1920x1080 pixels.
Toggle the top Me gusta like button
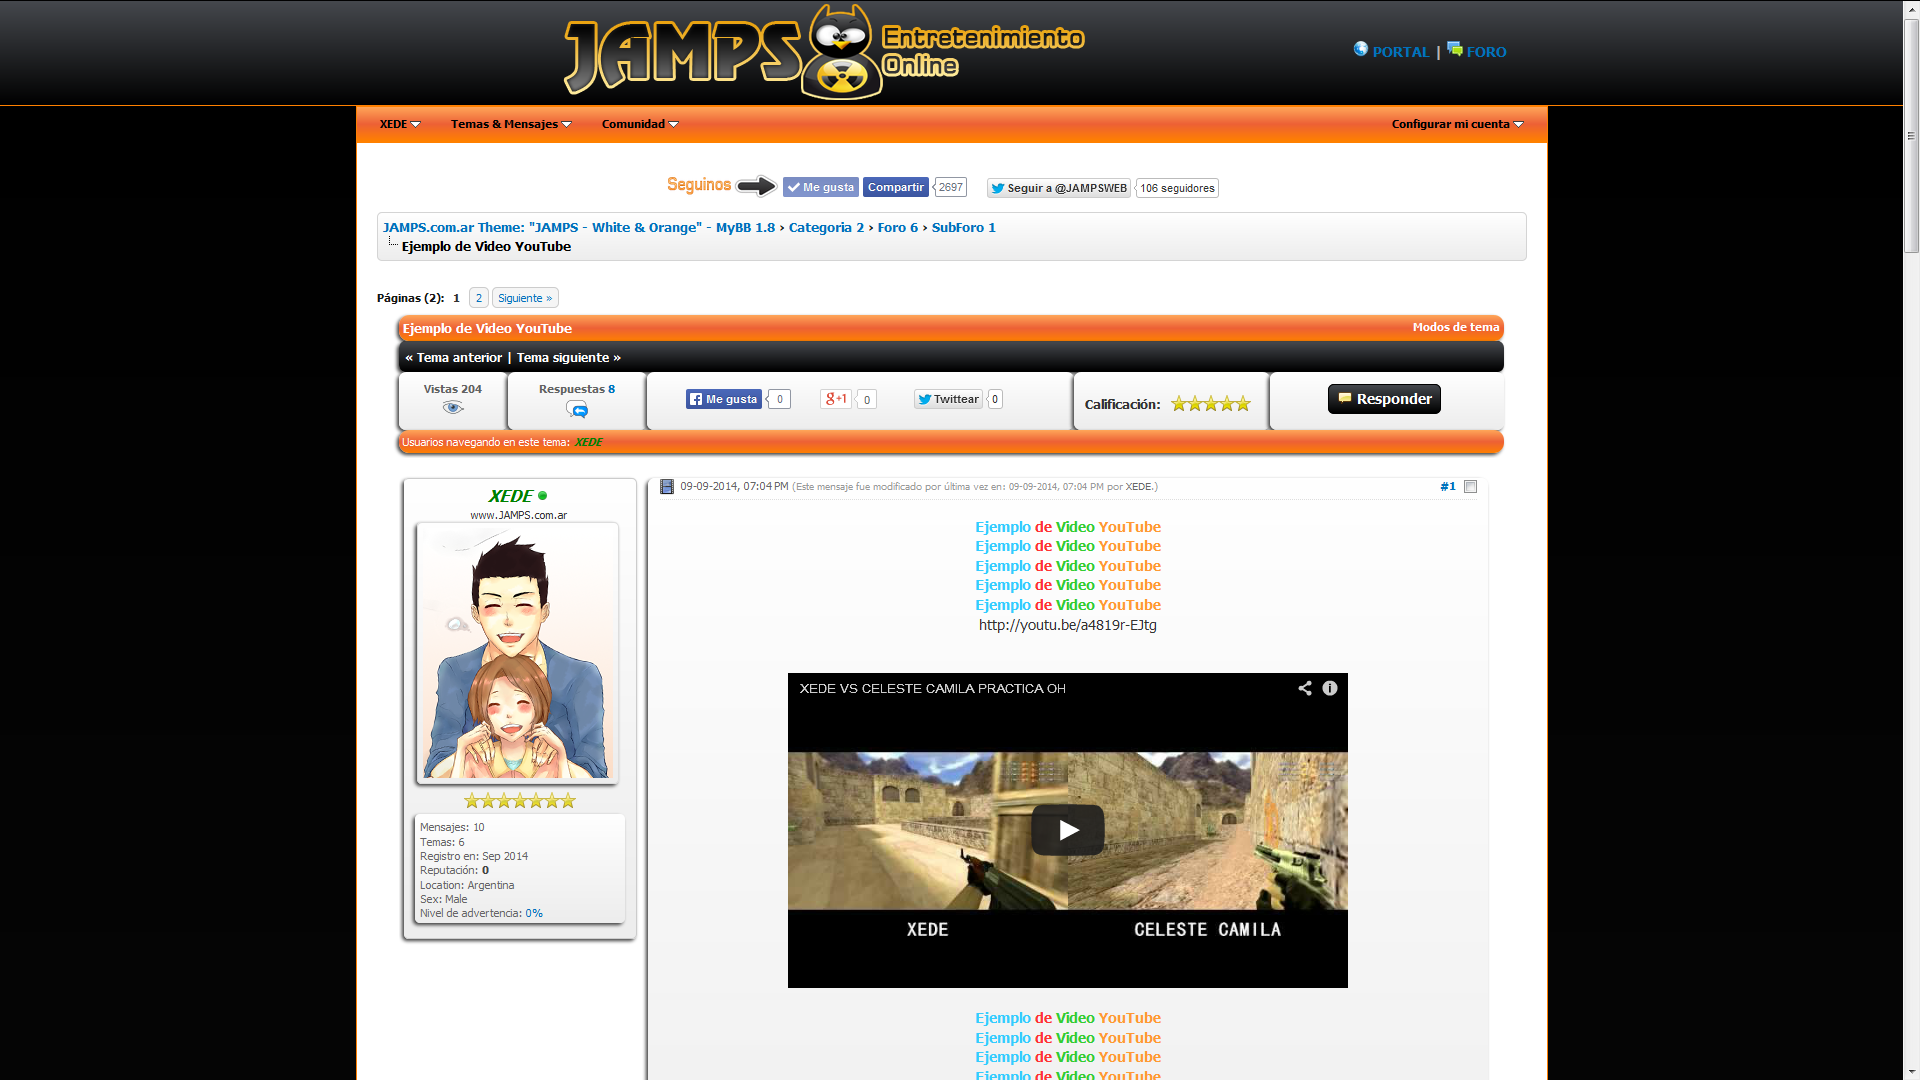(x=821, y=187)
